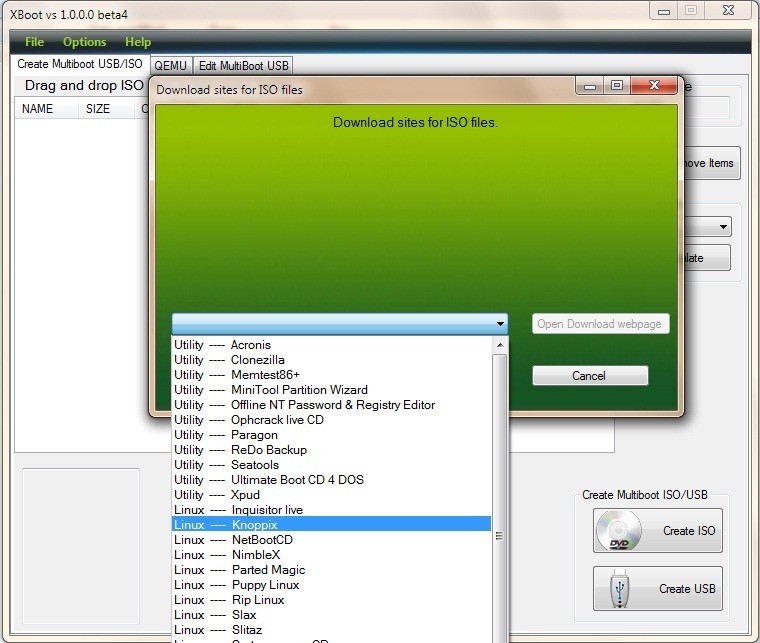760x643 pixels.
Task: Click the Open Download webpage button
Action: click(600, 324)
